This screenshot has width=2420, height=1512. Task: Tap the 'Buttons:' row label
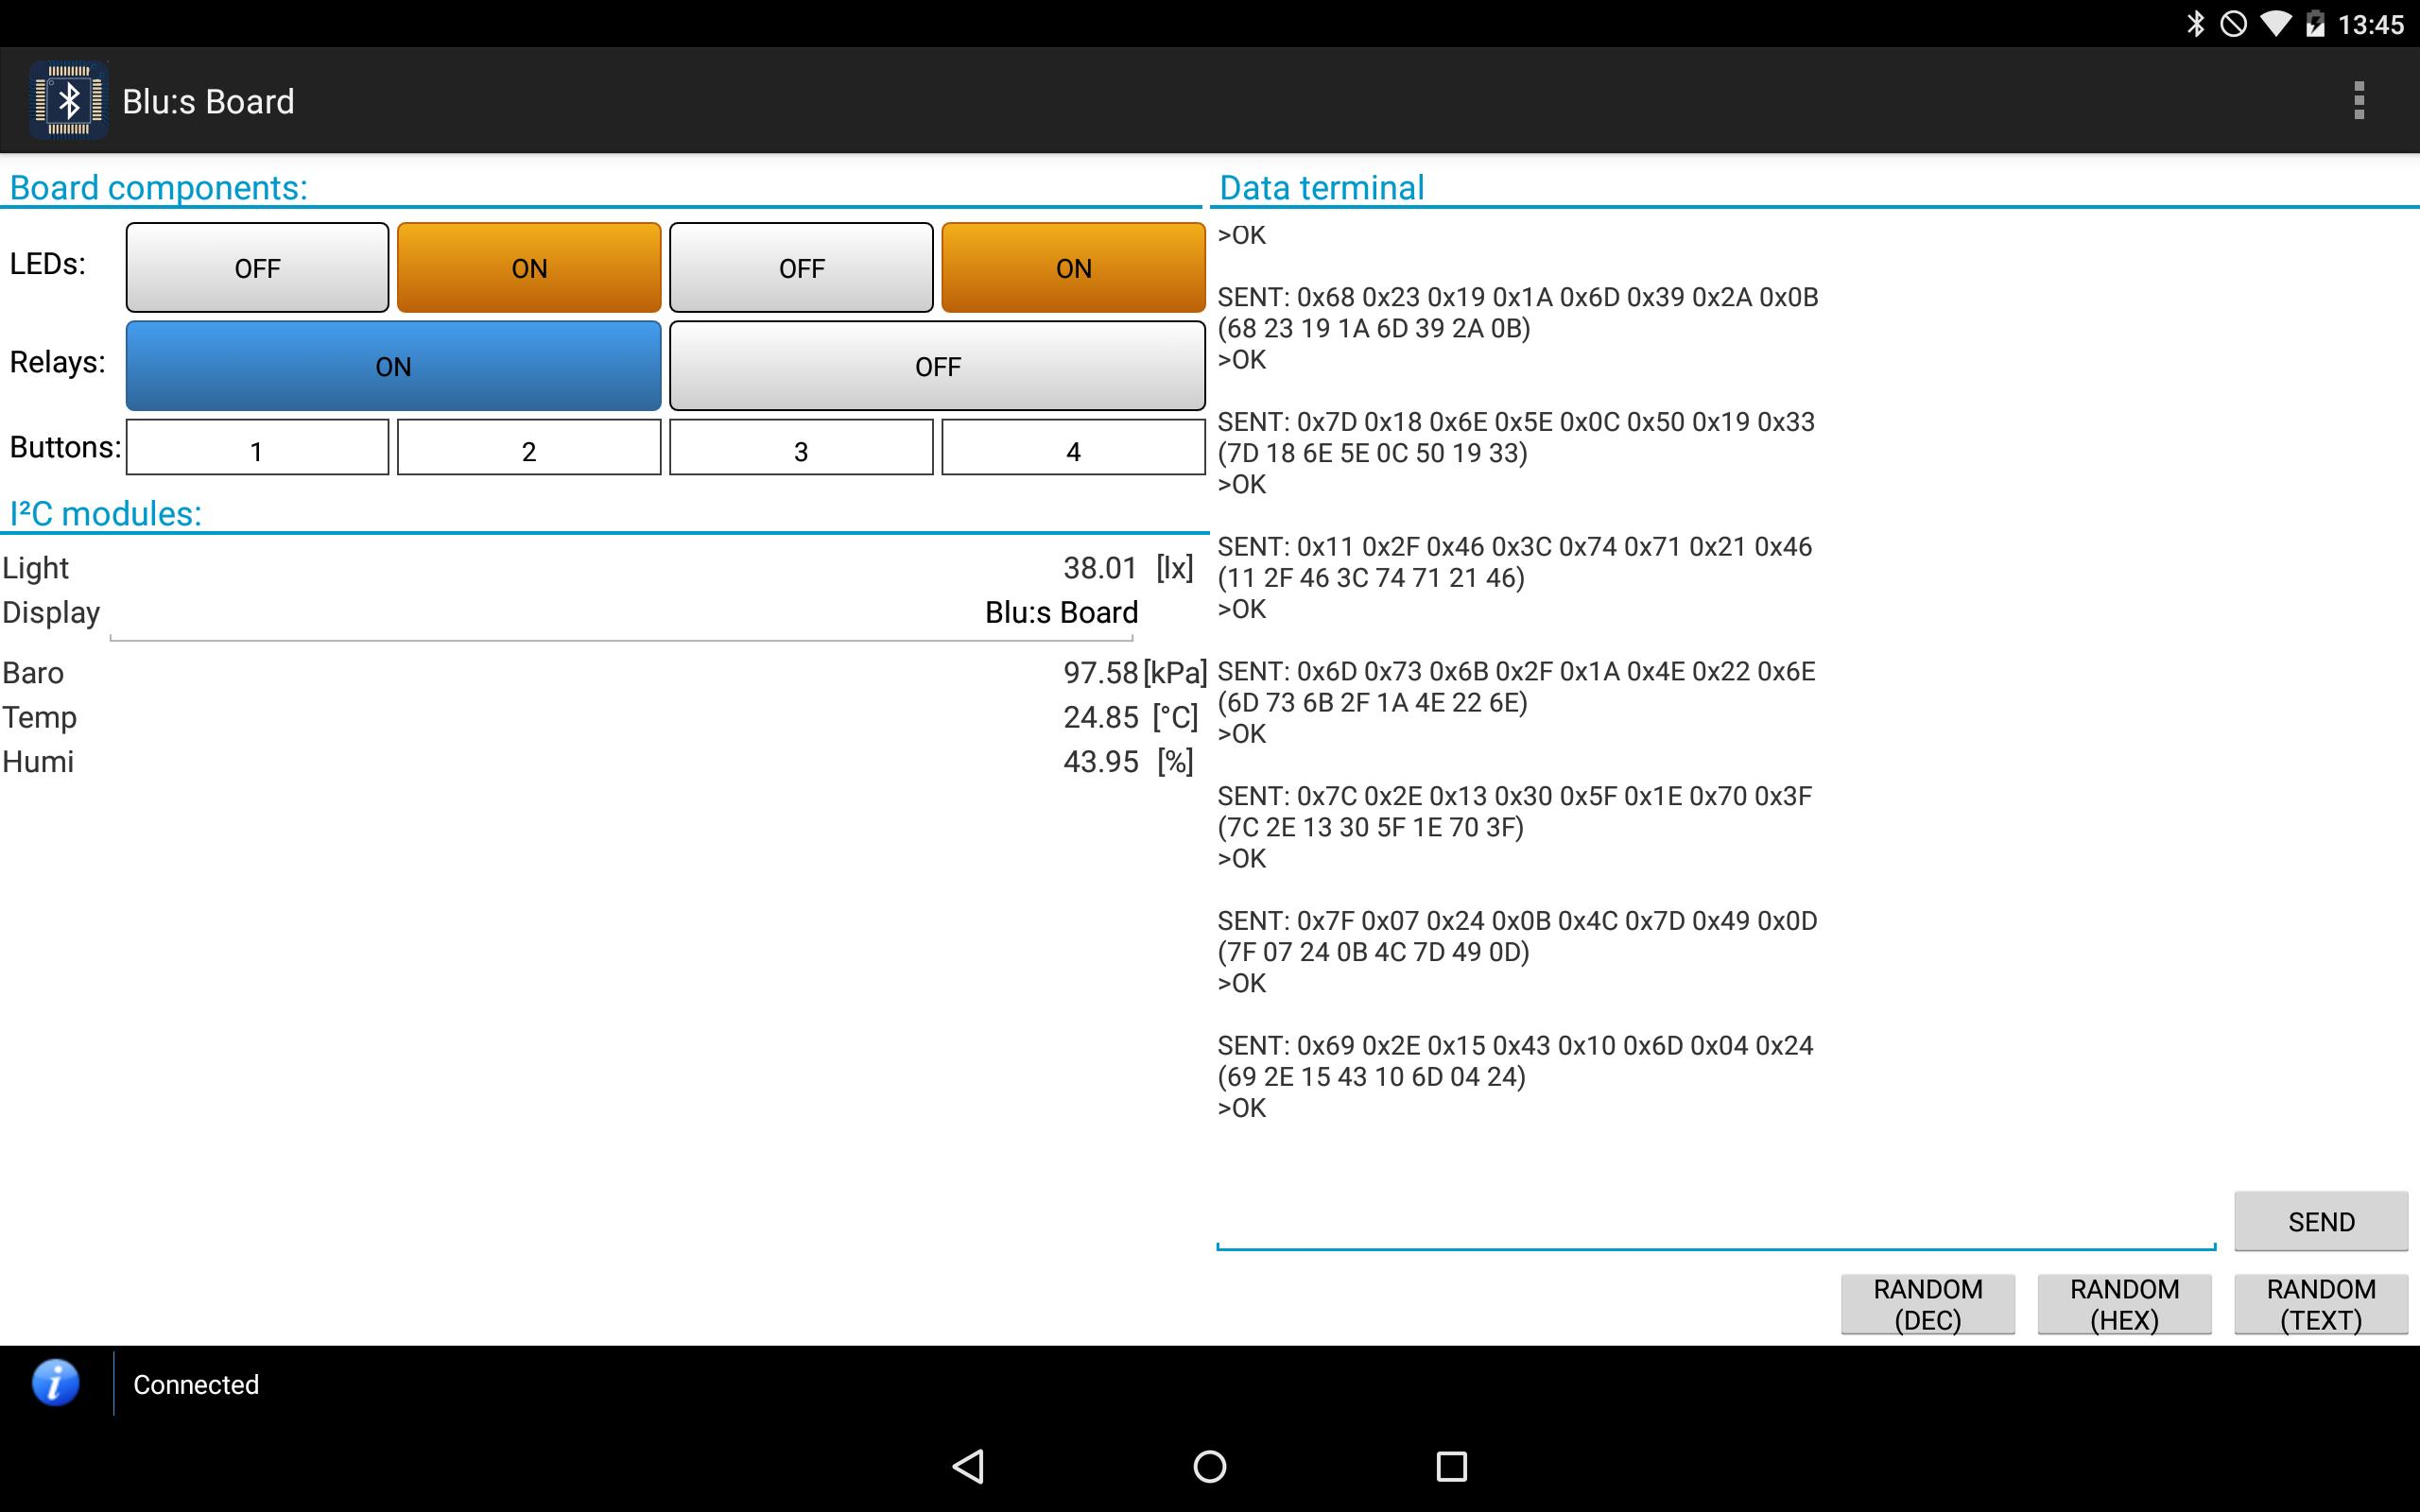tap(65, 447)
